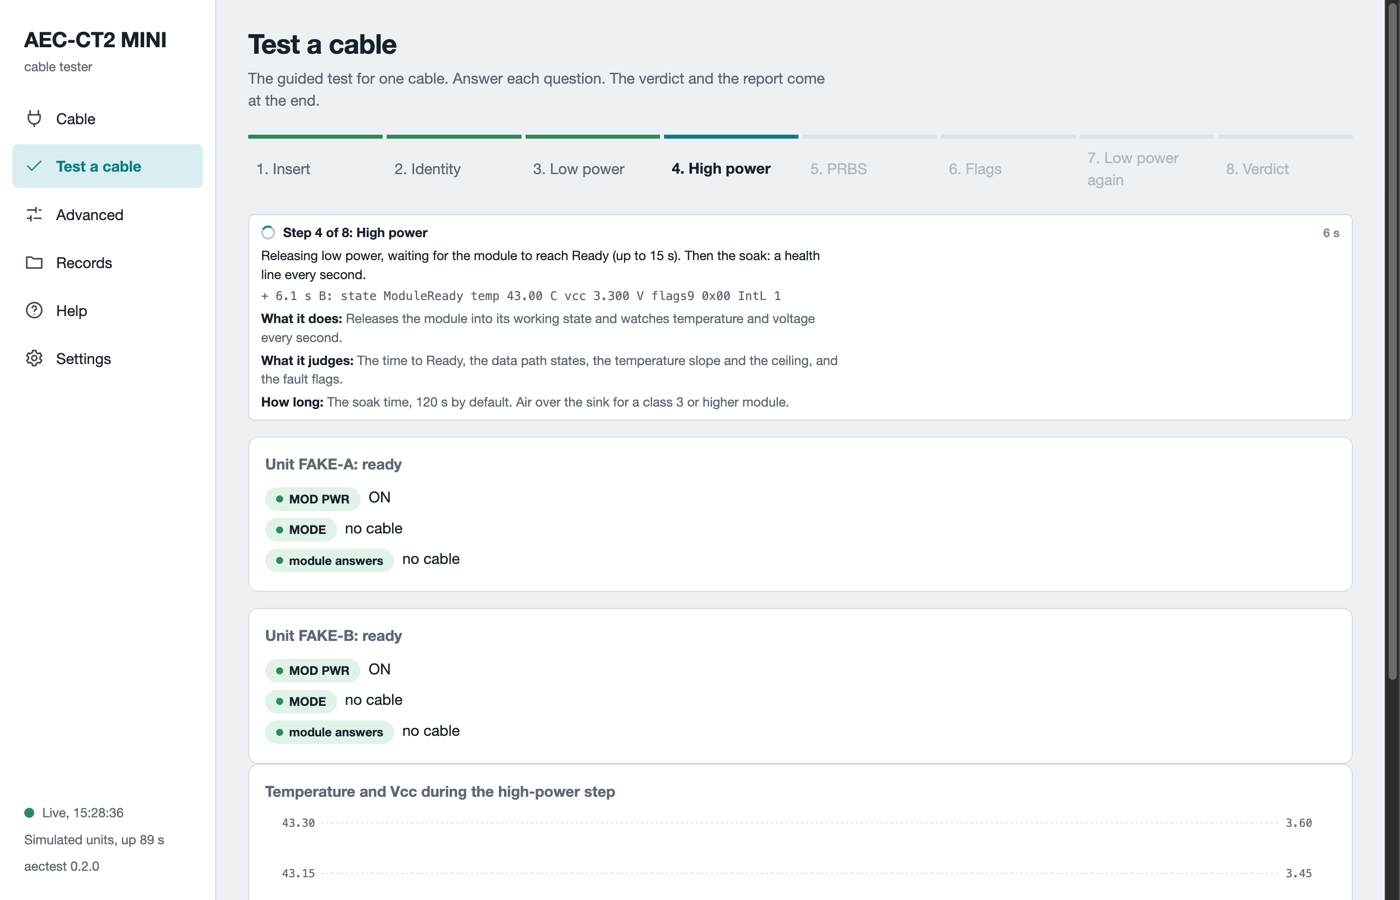Click the question mark Help icon

(x=34, y=310)
